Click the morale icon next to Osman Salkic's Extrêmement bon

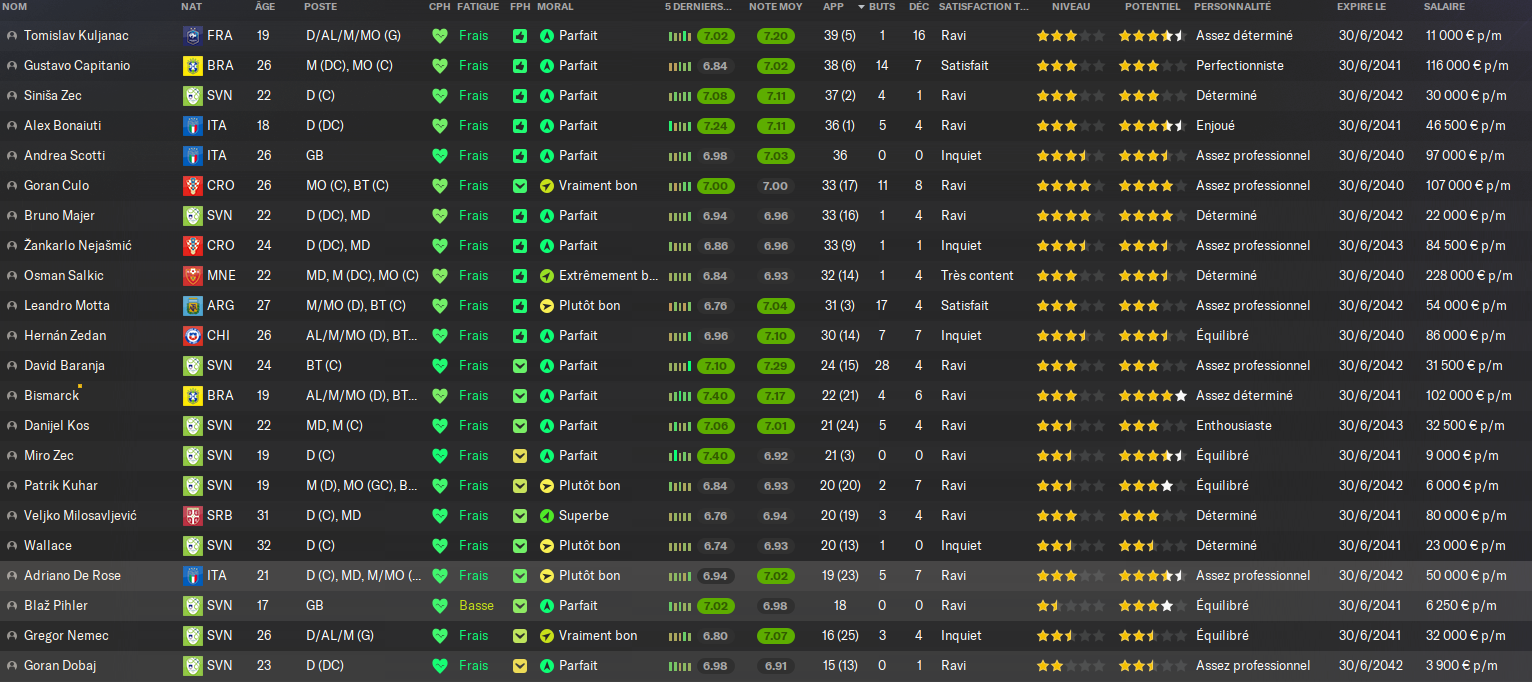point(546,276)
